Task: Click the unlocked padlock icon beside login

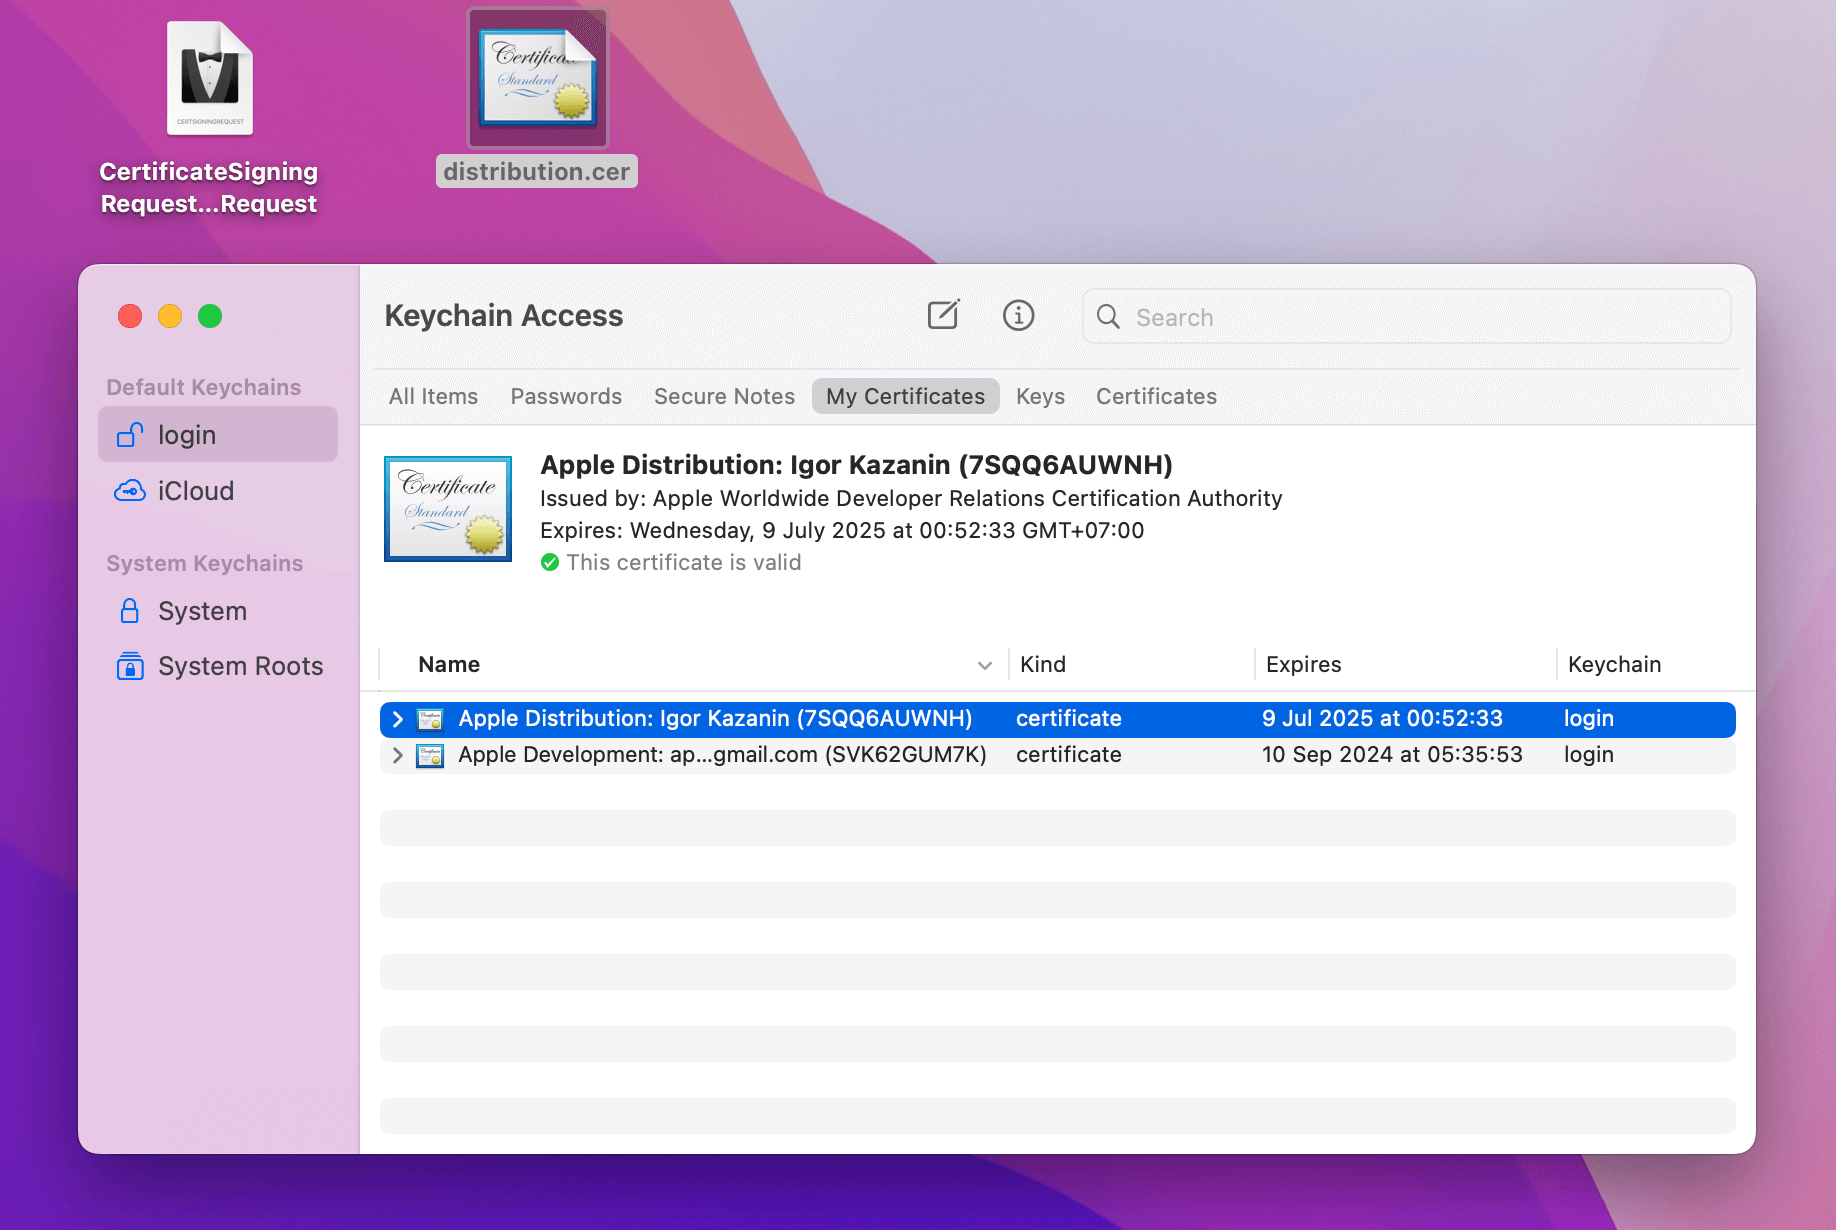Action: tap(130, 434)
